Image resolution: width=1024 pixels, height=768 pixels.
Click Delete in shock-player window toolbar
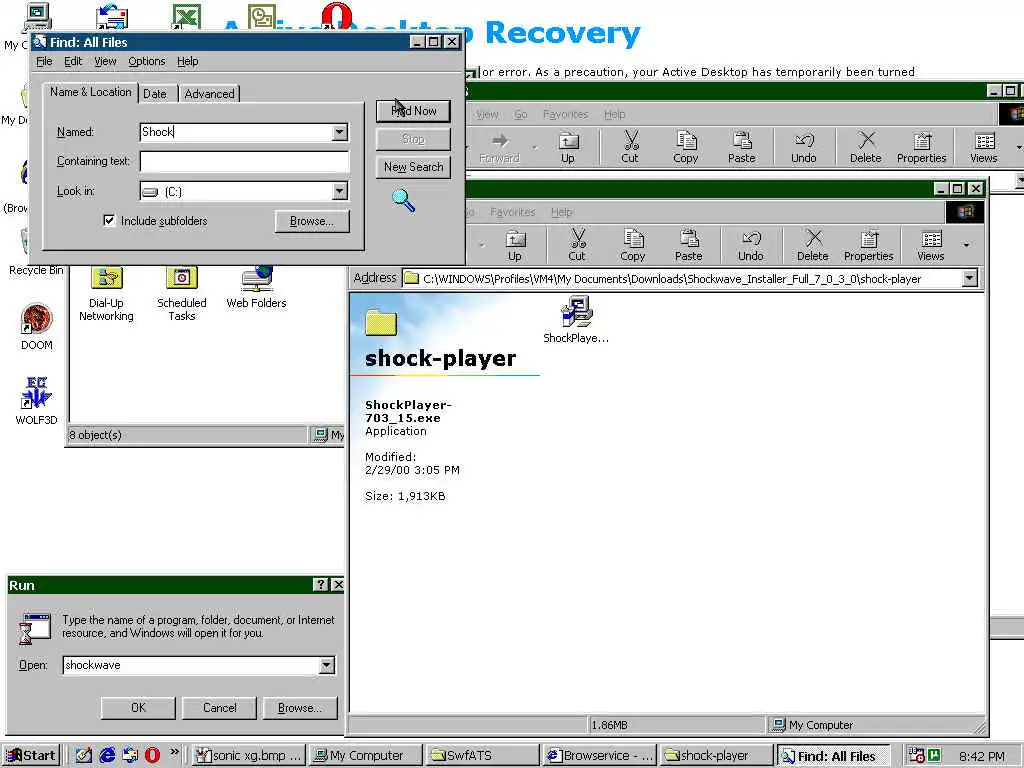[x=812, y=246]
